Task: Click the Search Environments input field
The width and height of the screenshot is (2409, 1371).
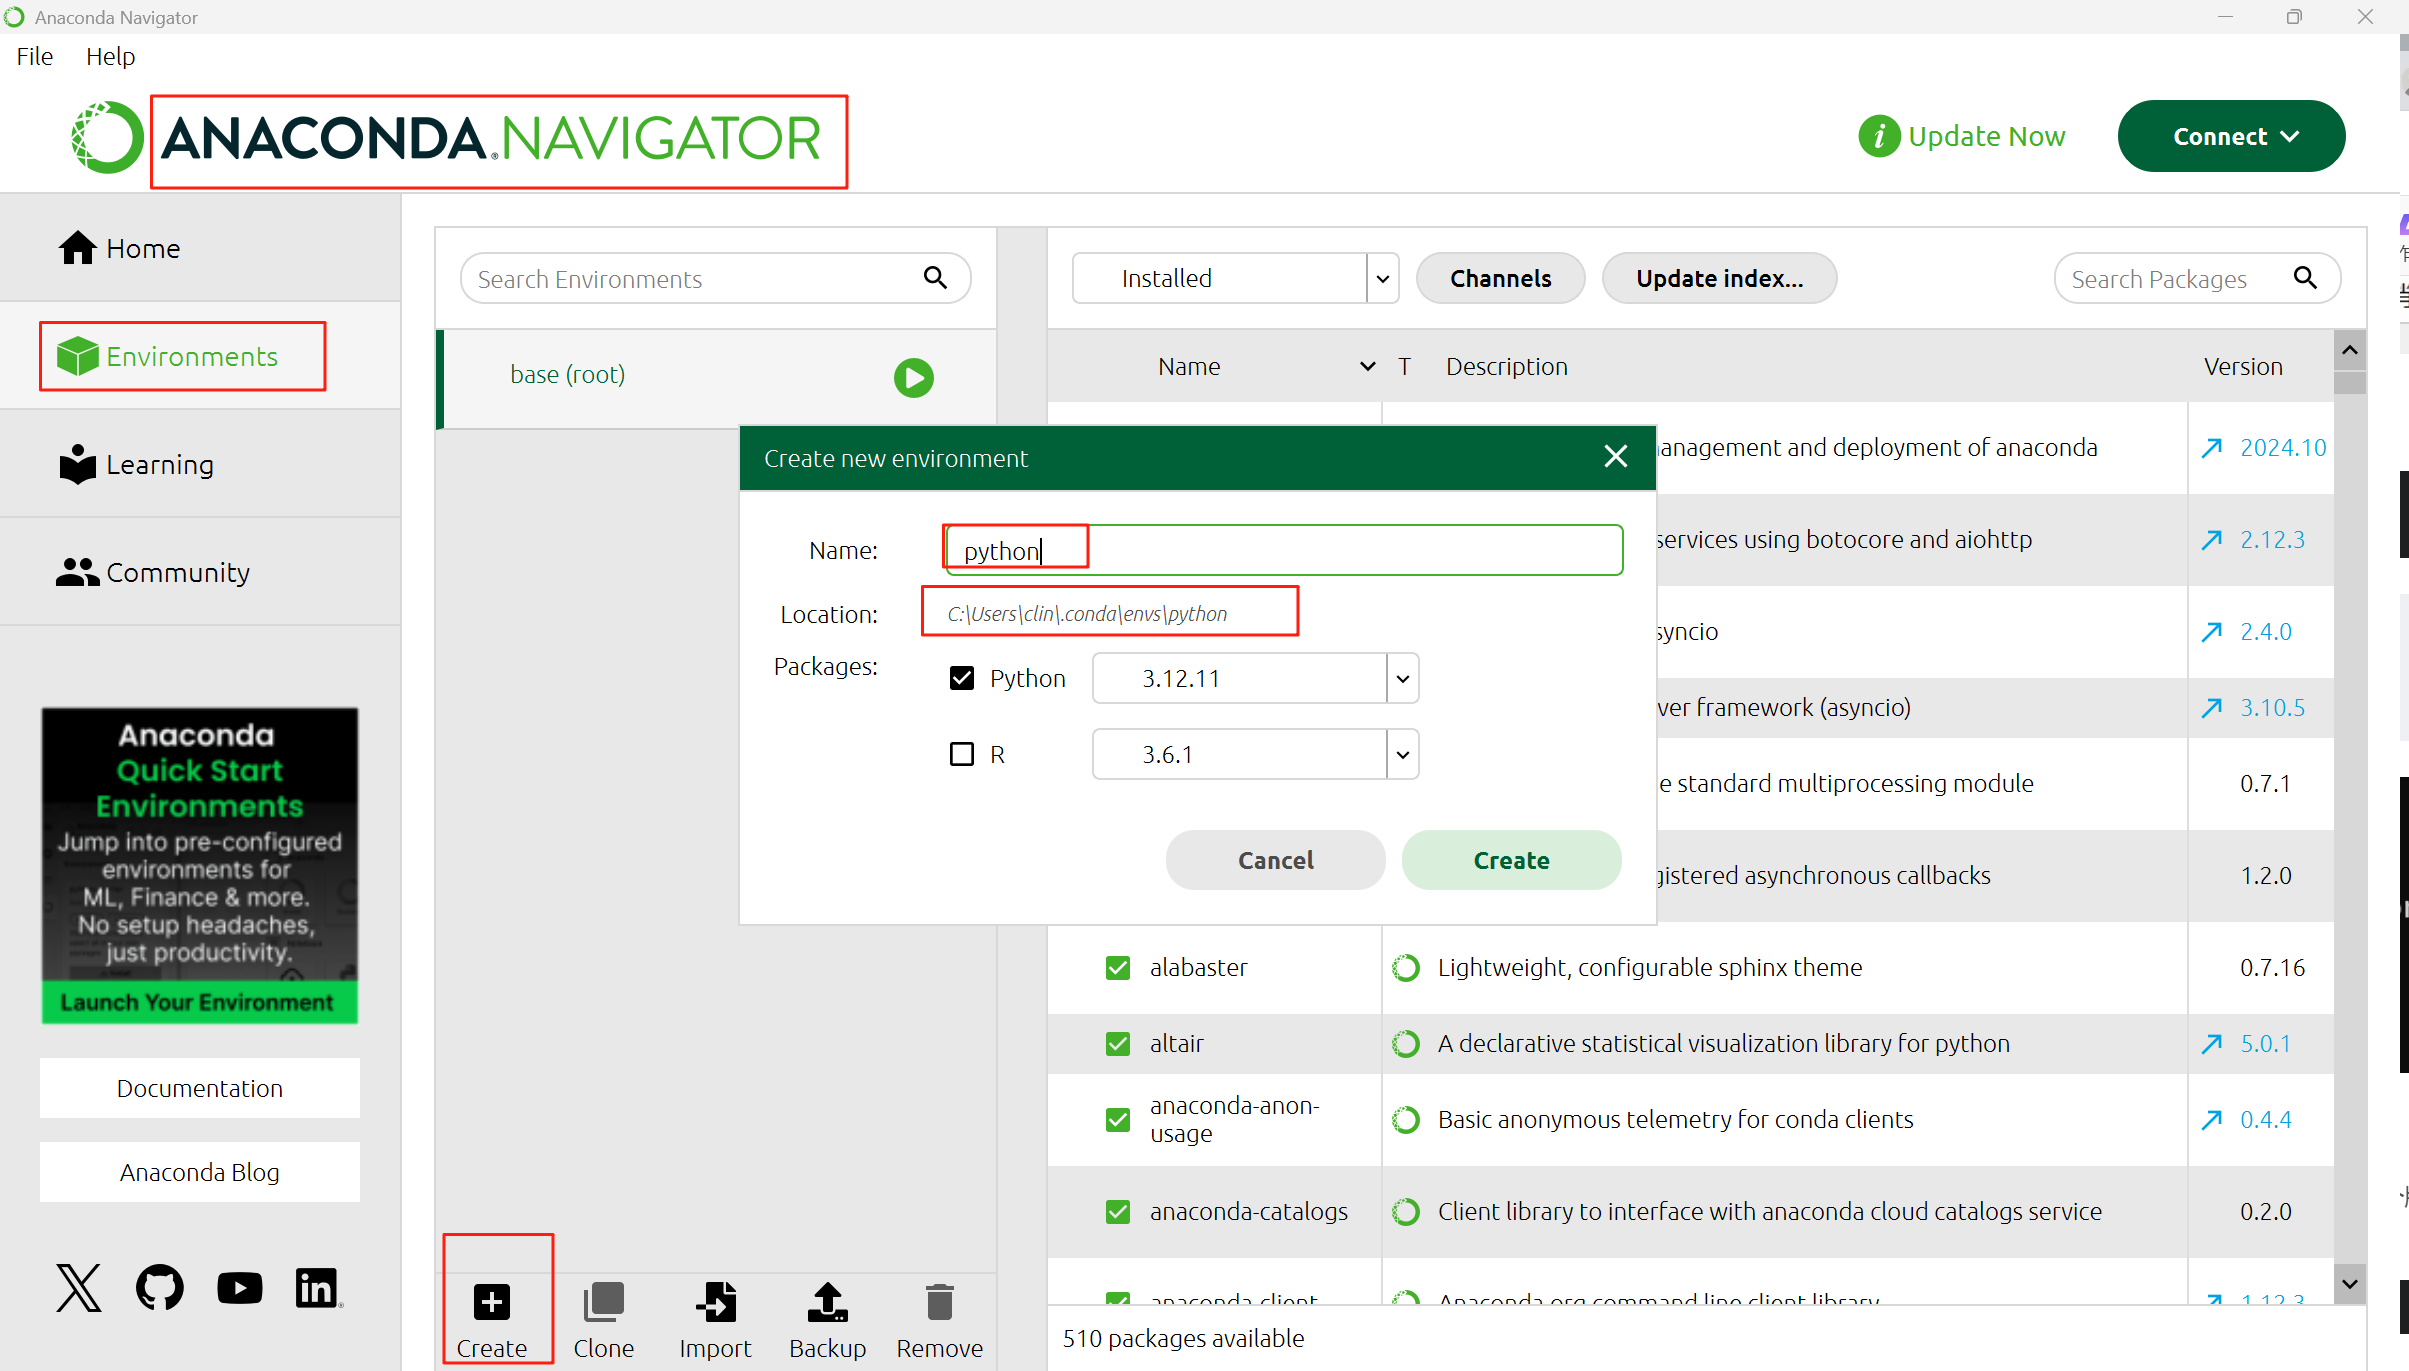Action: [x=695, y=279]
